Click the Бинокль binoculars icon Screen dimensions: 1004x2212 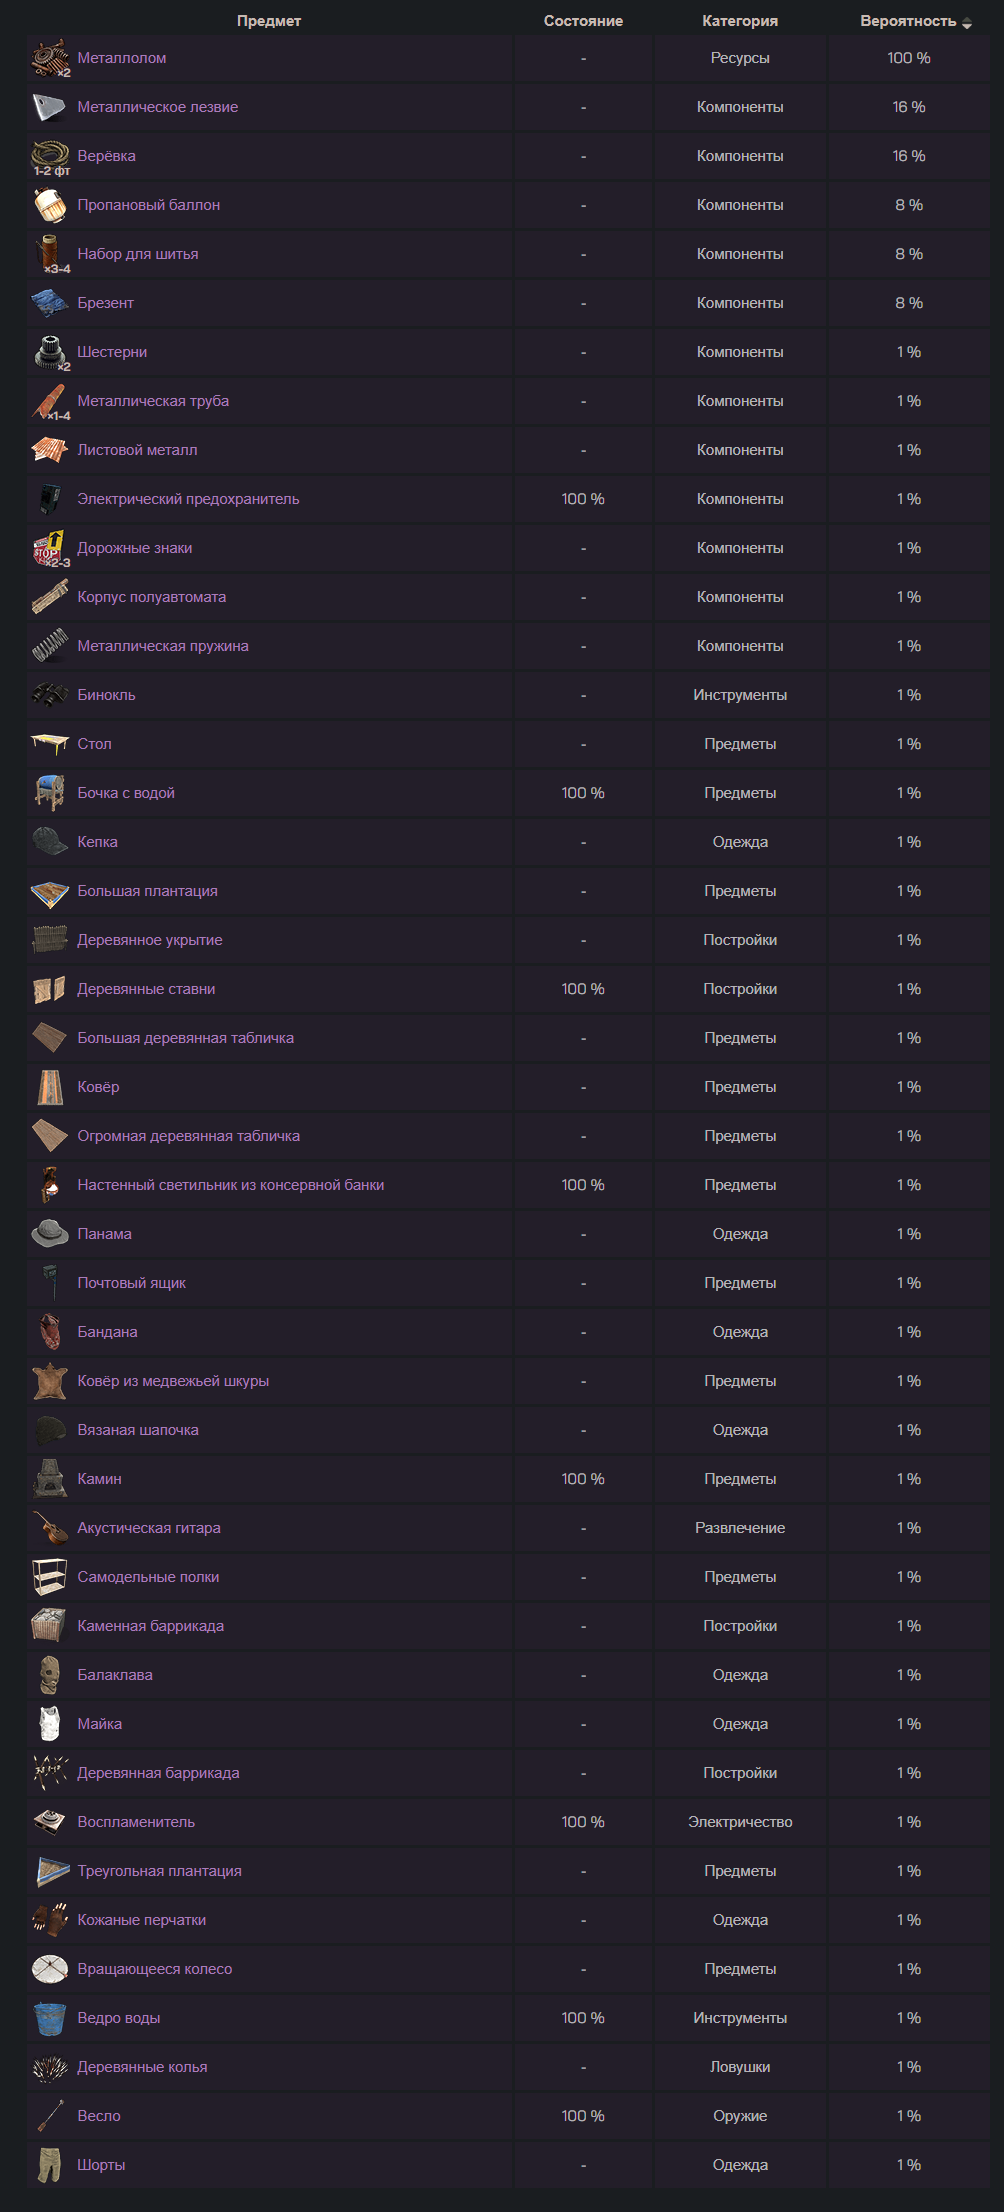[x=50, y=695]
